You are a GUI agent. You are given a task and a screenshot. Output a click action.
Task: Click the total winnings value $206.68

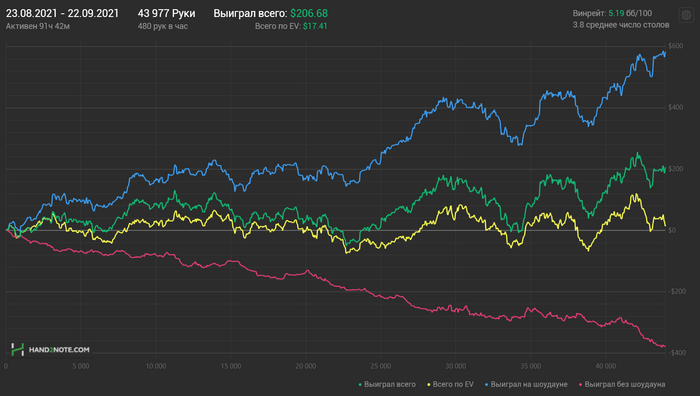(x=309, y=13)
